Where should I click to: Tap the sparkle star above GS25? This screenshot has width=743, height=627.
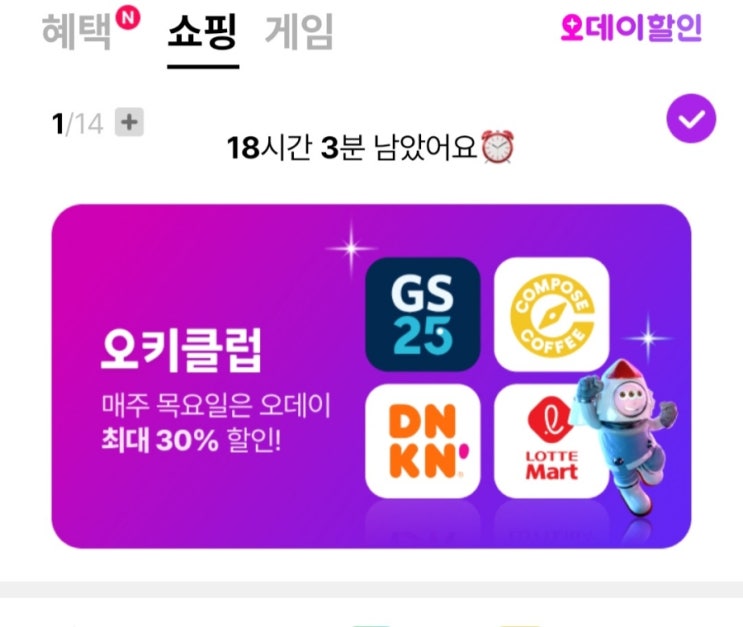coord(351,248)
